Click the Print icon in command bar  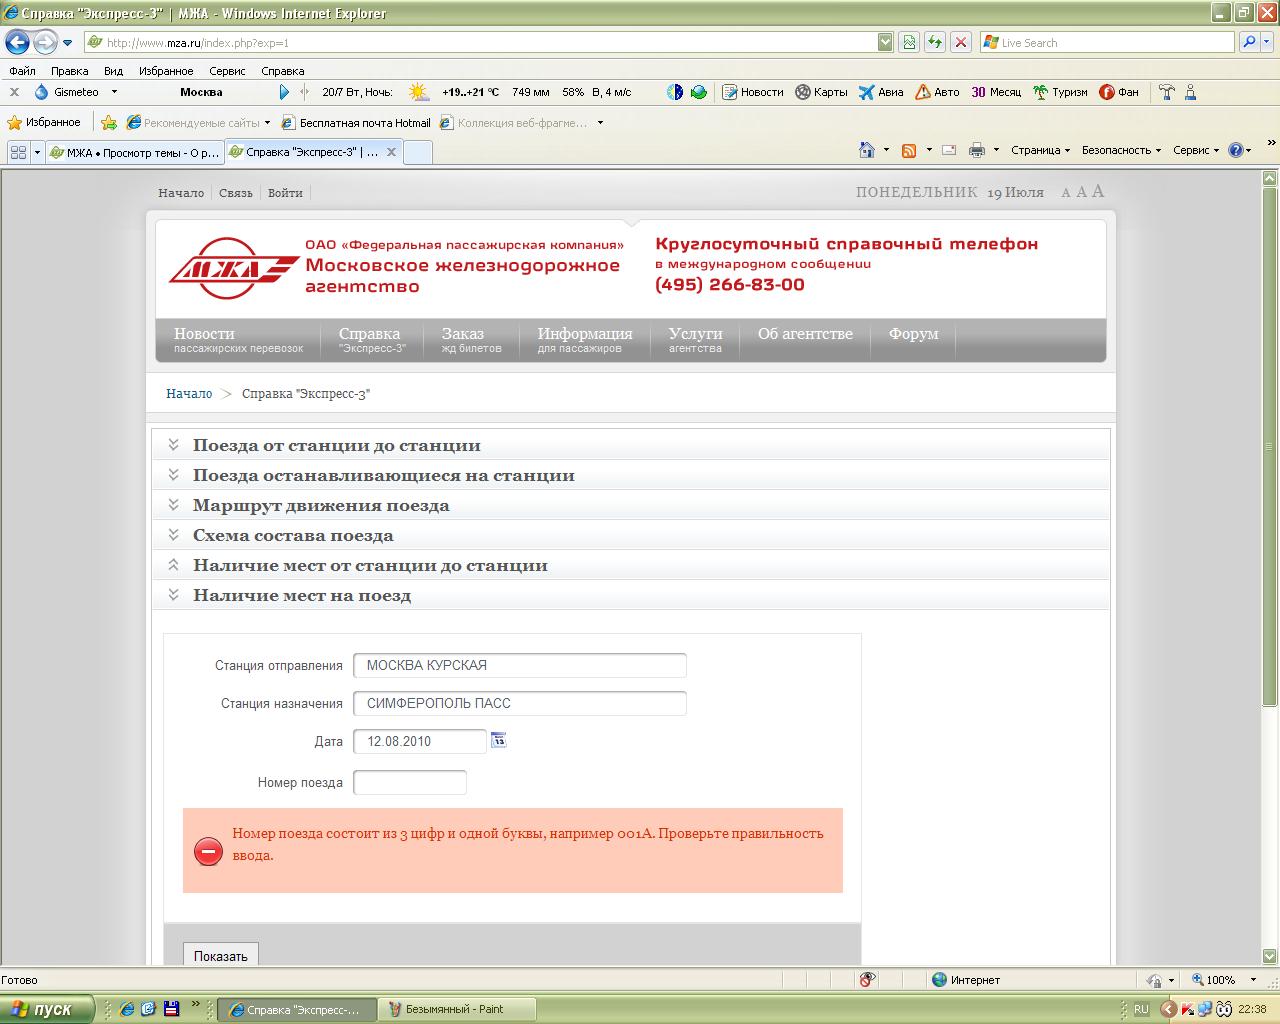point(976,150)
